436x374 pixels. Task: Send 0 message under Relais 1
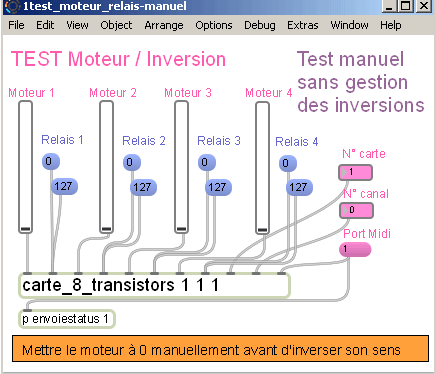coord(51,161)
